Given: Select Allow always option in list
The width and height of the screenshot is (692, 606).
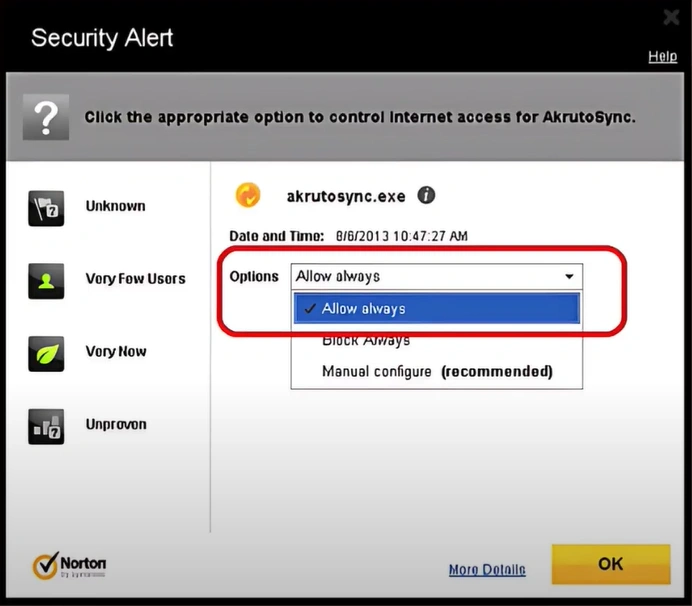Looking at the screenshot, I should (436, 309).
